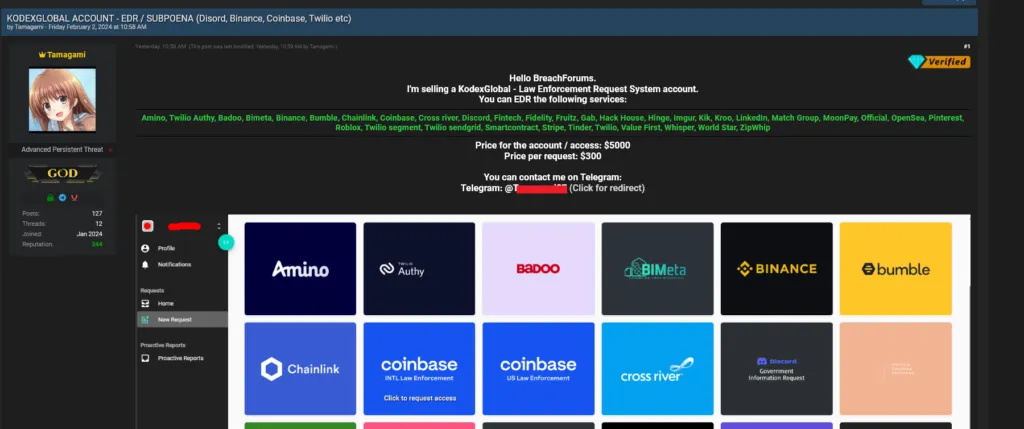Select the Badoo tile
The height and width of the screenshot is (429, 1024).
click(x=538, y=268)
